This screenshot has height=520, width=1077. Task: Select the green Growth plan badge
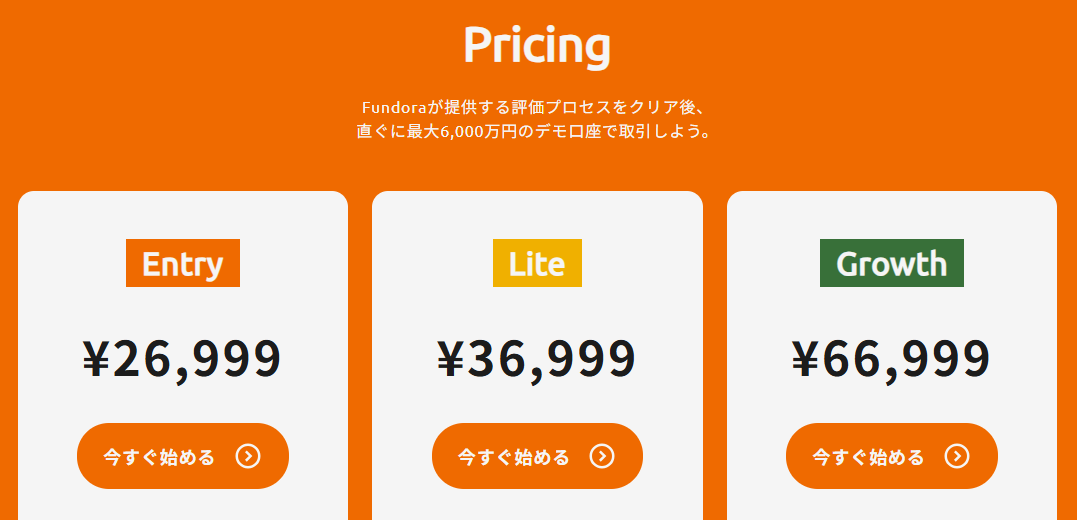coord(892,263)
